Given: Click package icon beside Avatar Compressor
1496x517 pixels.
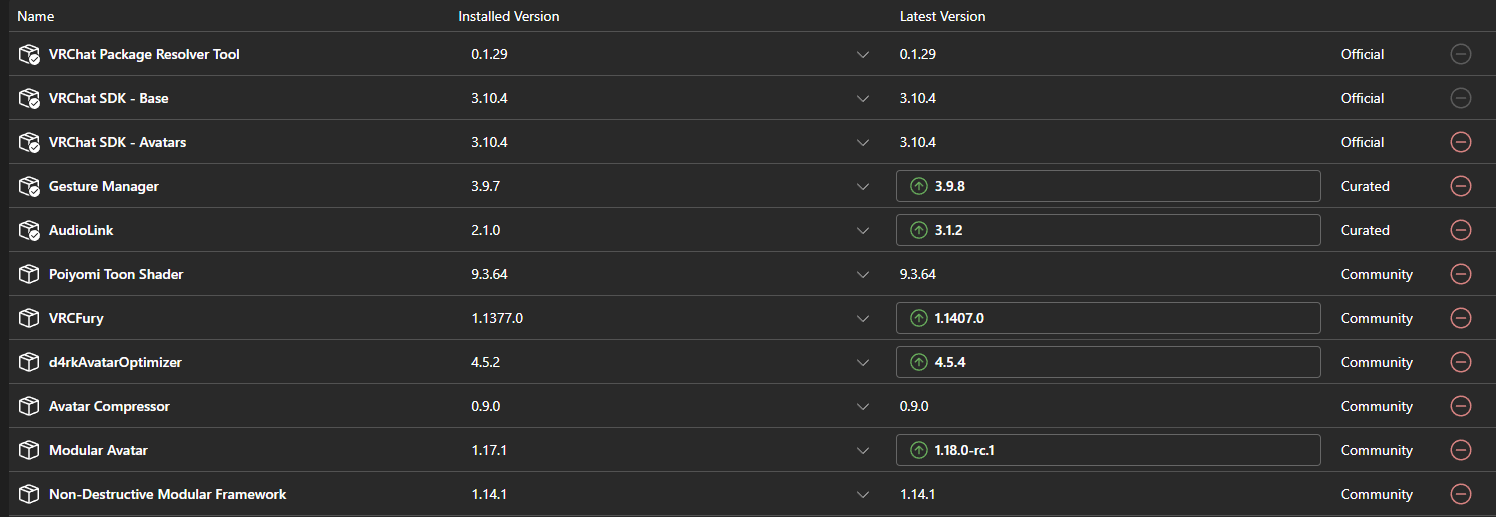Looking at the screenshot, I should (x=29, y=406).
